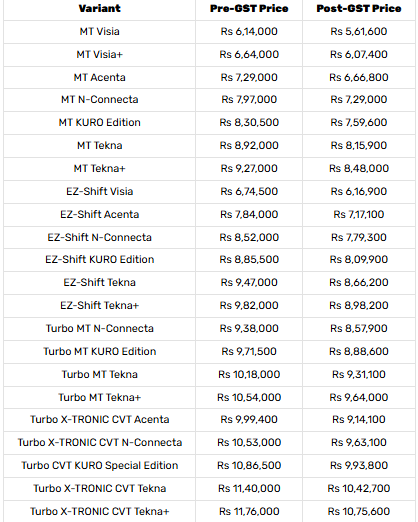Click the EZ-Shift Visia variant name
Screen dimensions: 418x522
click(x=99, y=192)
